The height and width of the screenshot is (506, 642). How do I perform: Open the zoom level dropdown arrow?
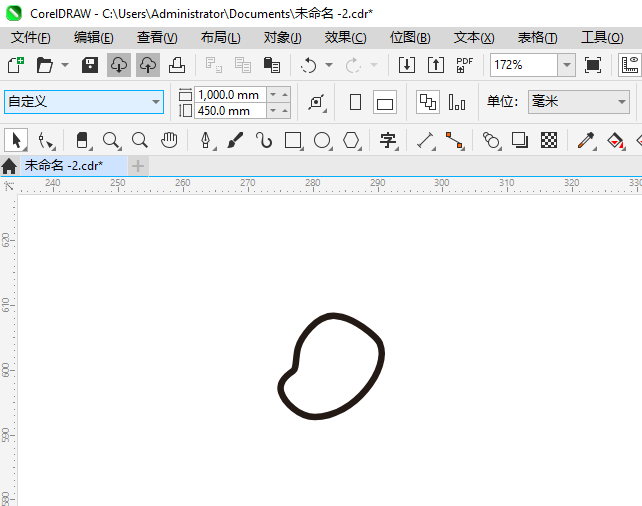click(567, 65)
